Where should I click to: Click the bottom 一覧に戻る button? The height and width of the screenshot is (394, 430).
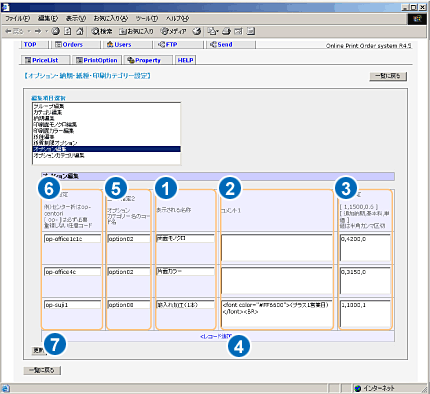(42, 370)
